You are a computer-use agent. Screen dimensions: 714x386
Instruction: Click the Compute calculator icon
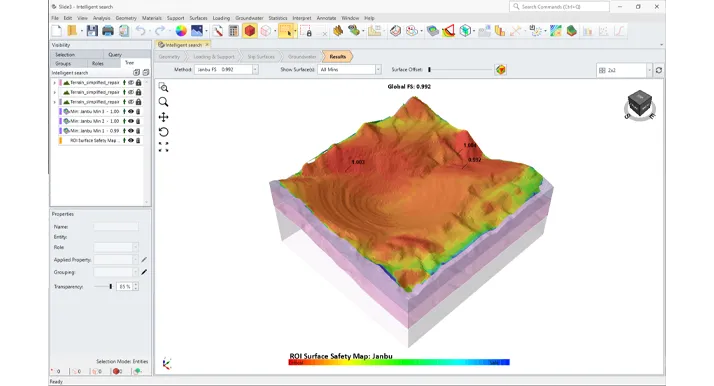point(234,31)
